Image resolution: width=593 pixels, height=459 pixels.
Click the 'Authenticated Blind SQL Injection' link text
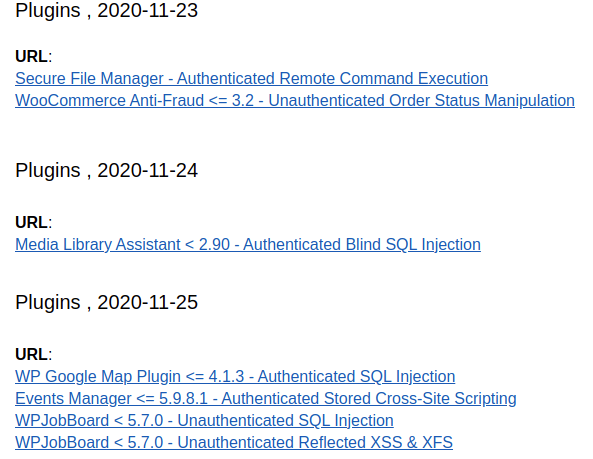[x=362, y=245]
